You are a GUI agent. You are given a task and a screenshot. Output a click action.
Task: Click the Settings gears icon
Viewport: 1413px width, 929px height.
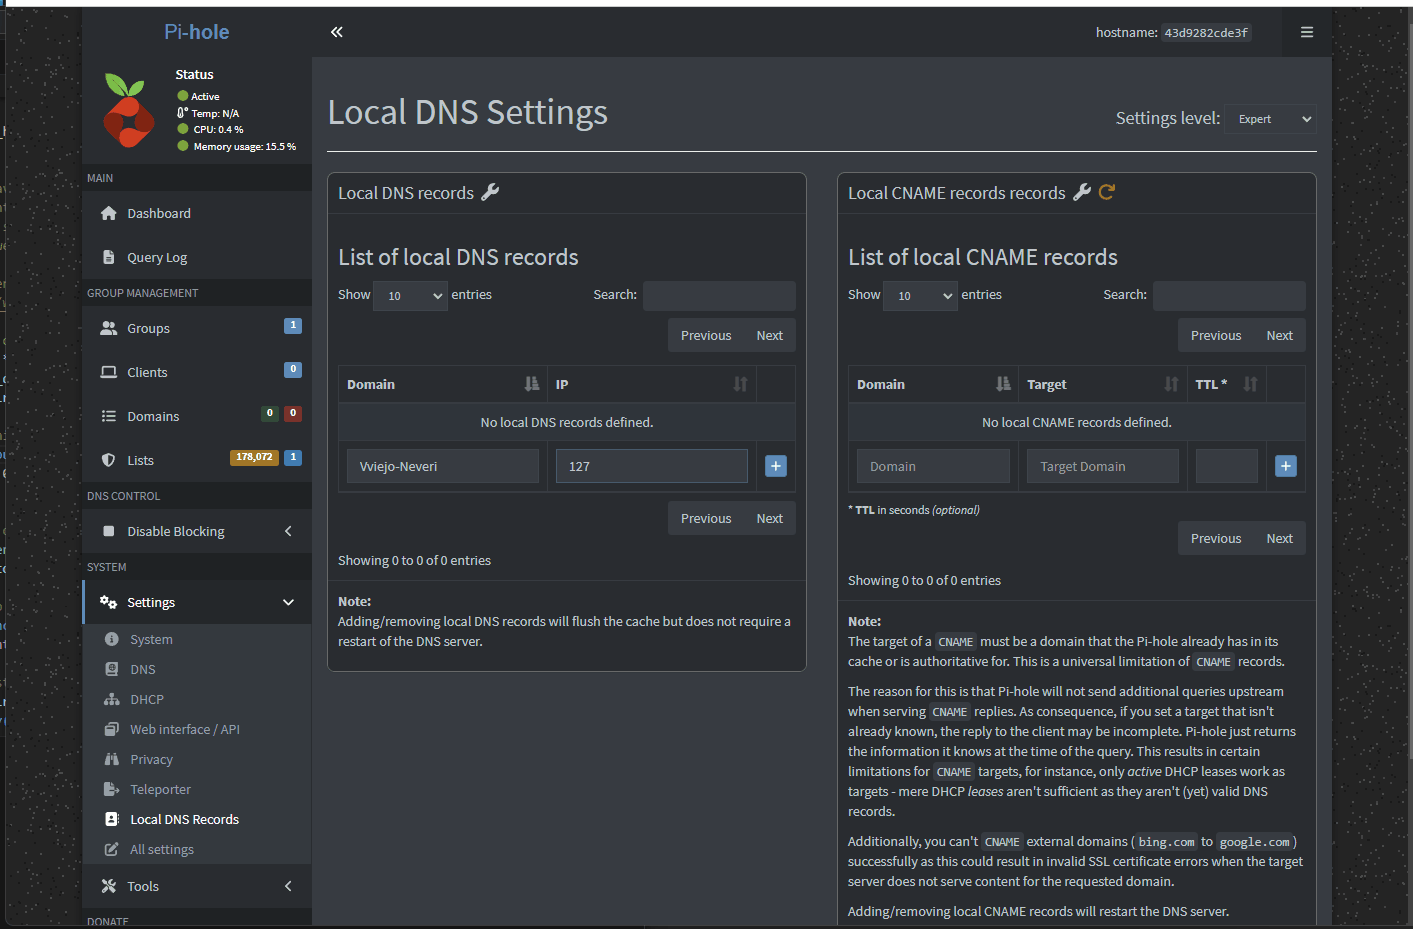[x=109, y=602]
